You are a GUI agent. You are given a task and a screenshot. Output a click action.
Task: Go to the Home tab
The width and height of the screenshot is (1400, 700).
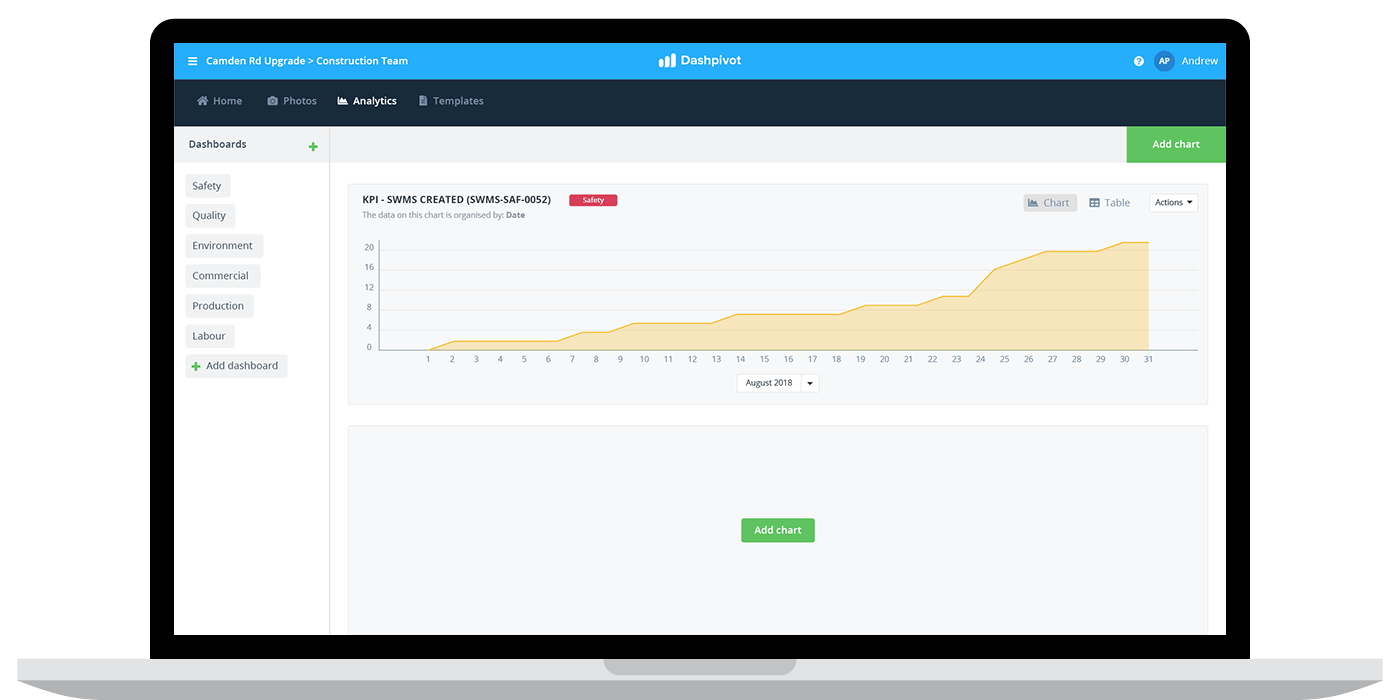(x=220, y=101)
